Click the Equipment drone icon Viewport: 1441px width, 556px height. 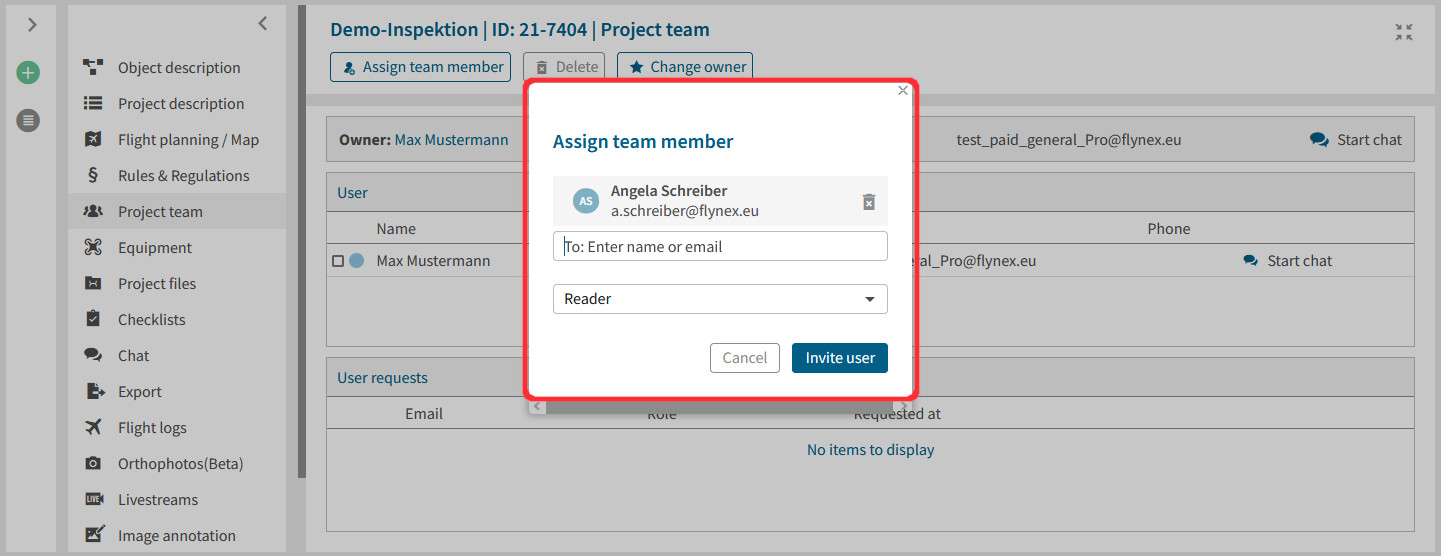93,247
